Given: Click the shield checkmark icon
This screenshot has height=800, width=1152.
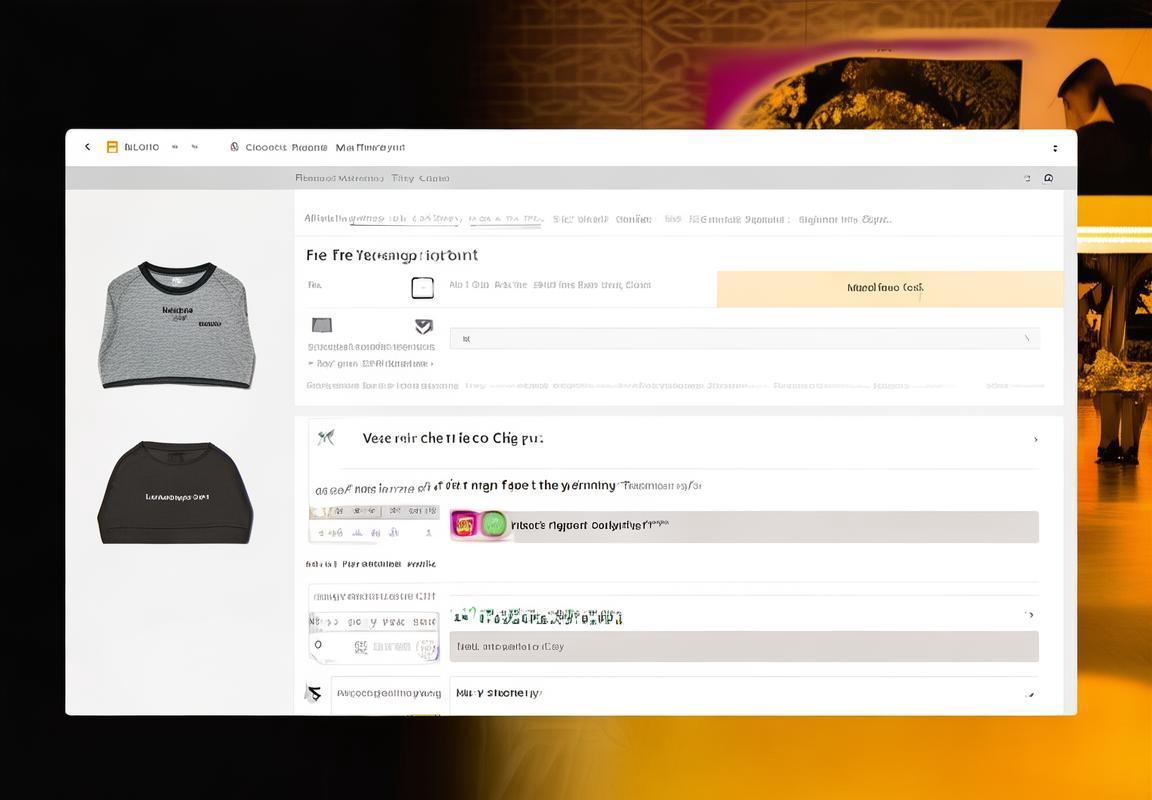Looking at the screenshot, I should pyautogui.click(x=423, y=325).
